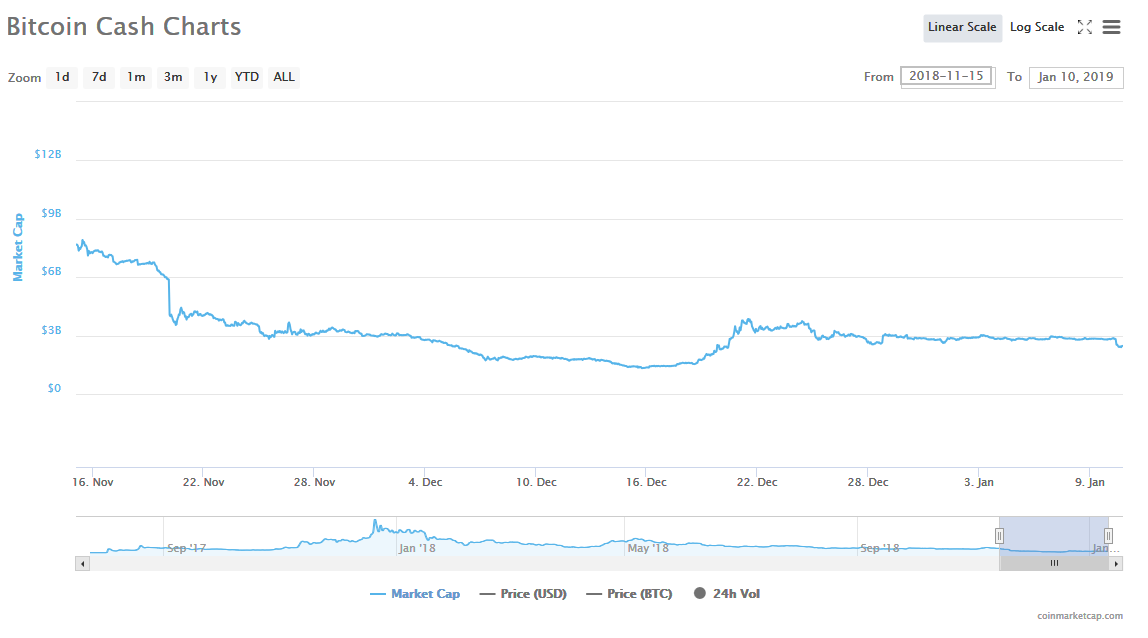Click the $3B axis label
1148x638 pixels.
(51, 330)
